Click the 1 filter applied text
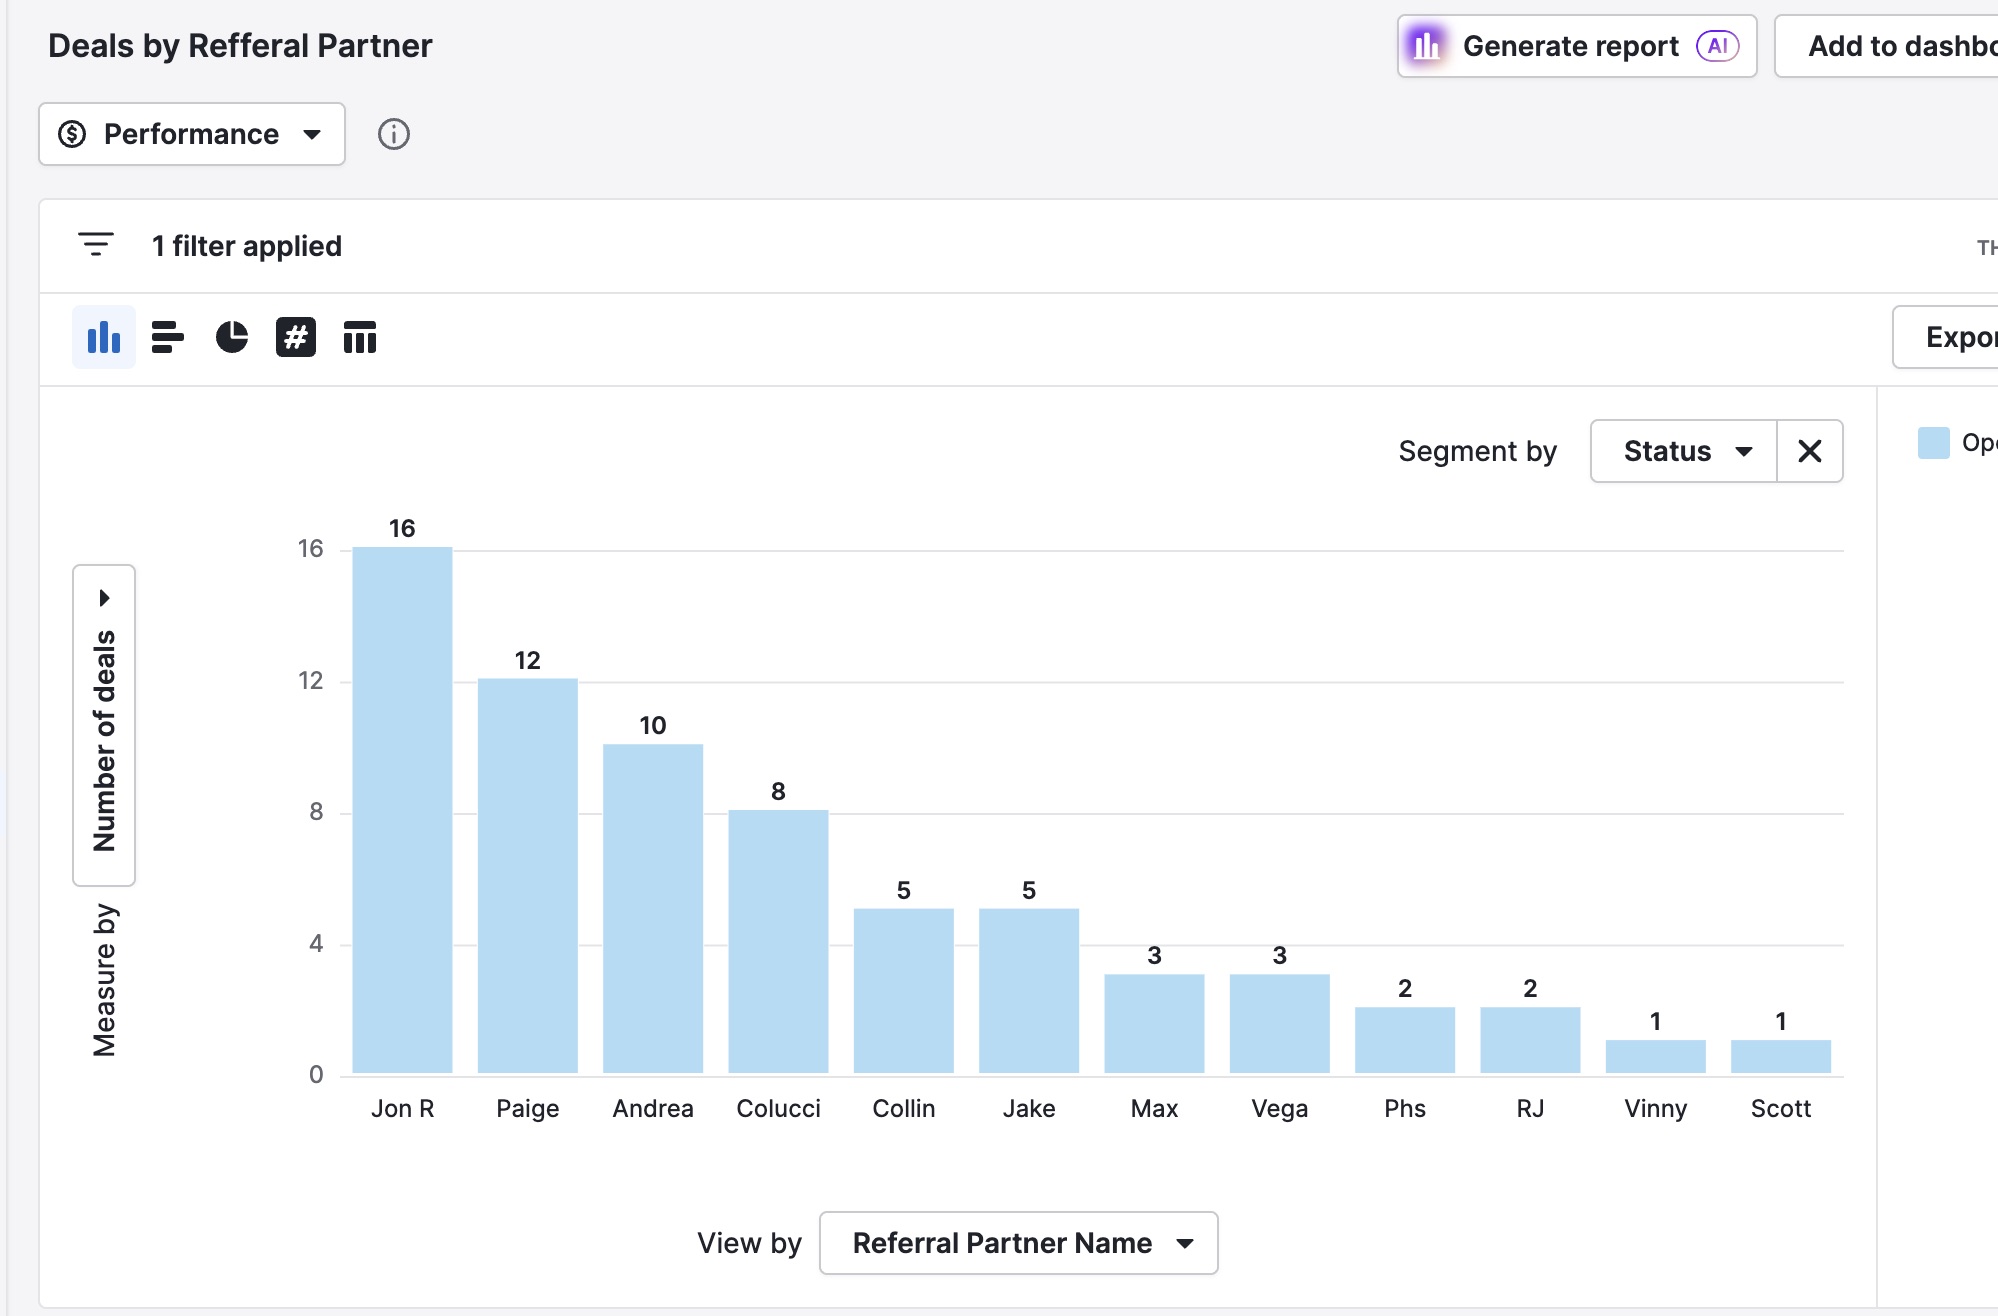The height and width of the screenshot is (1316, 1998). [x=247, y=246]
